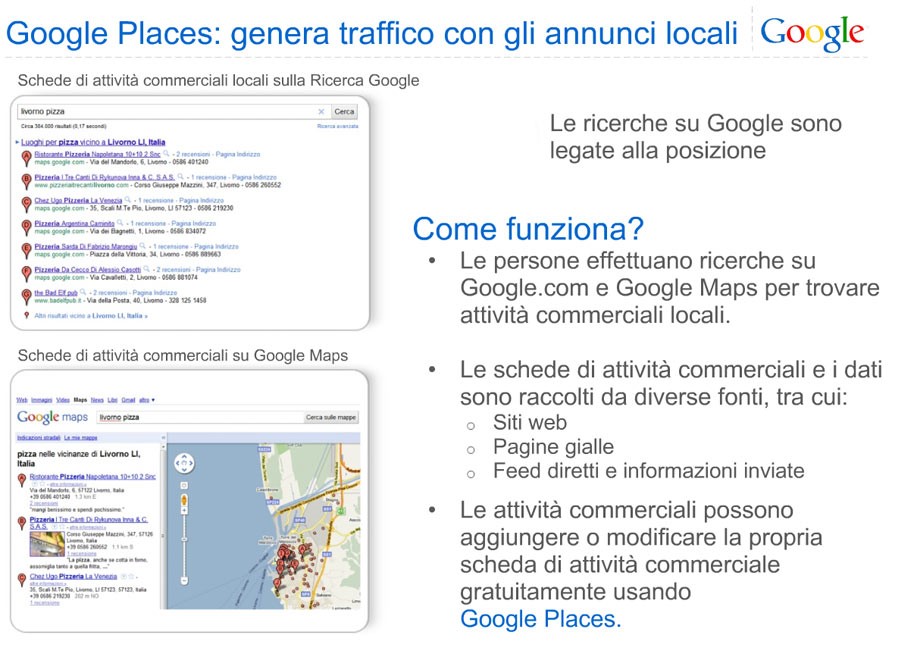Screen dimensions: 900x654
Task: Click the Google Maps 'livorno pizza' search field
Action: (200, 417)
